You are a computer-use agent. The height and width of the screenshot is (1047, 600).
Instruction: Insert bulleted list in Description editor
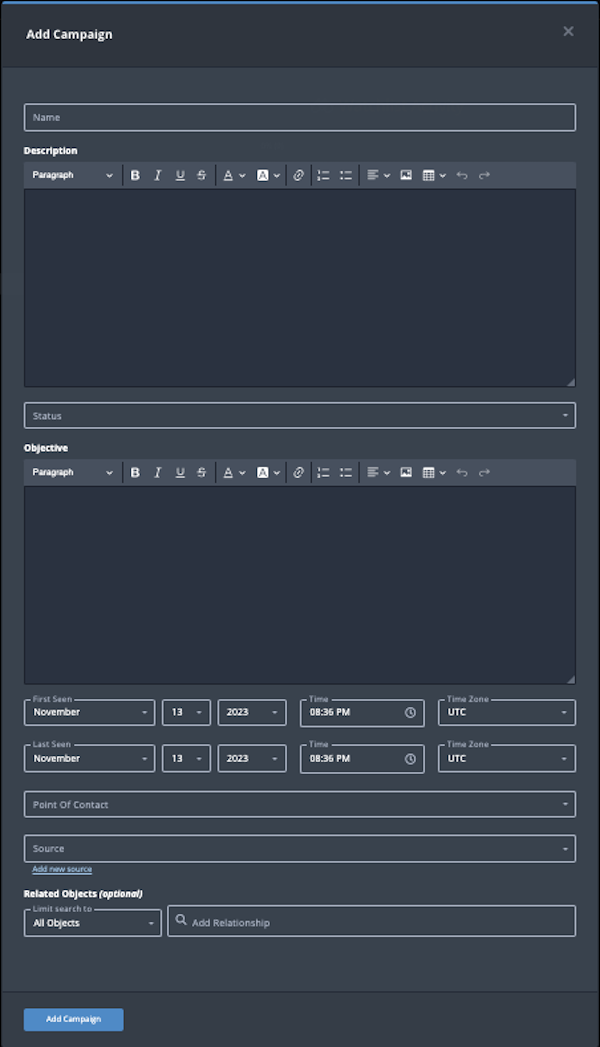[x=345, y=175]
